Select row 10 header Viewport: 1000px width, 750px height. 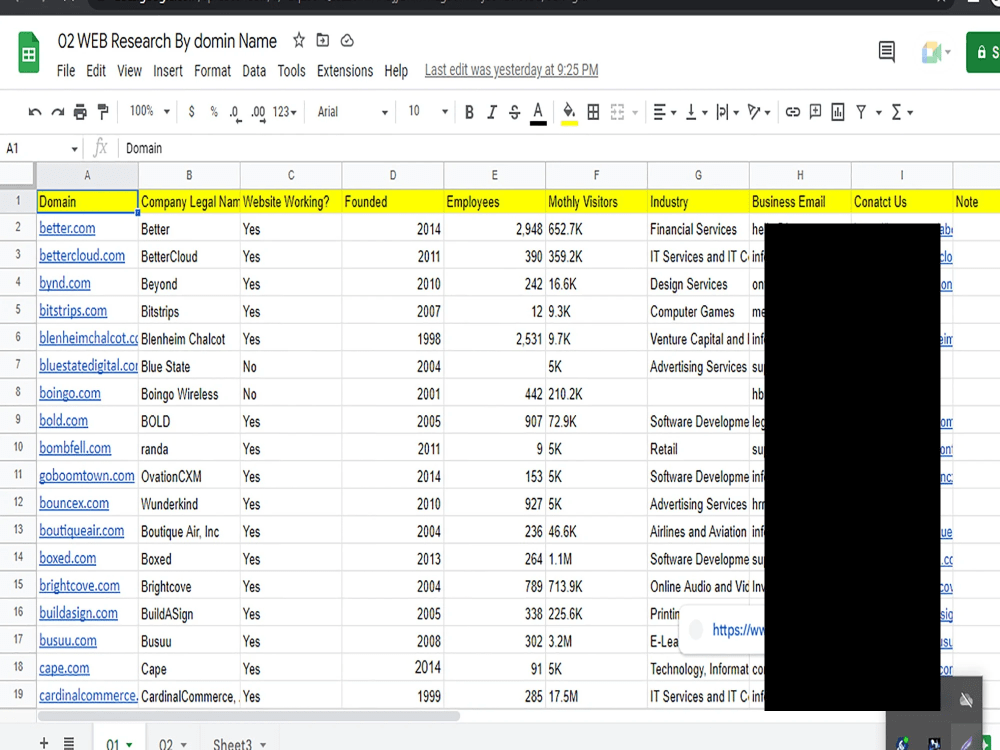coord(18,448)
